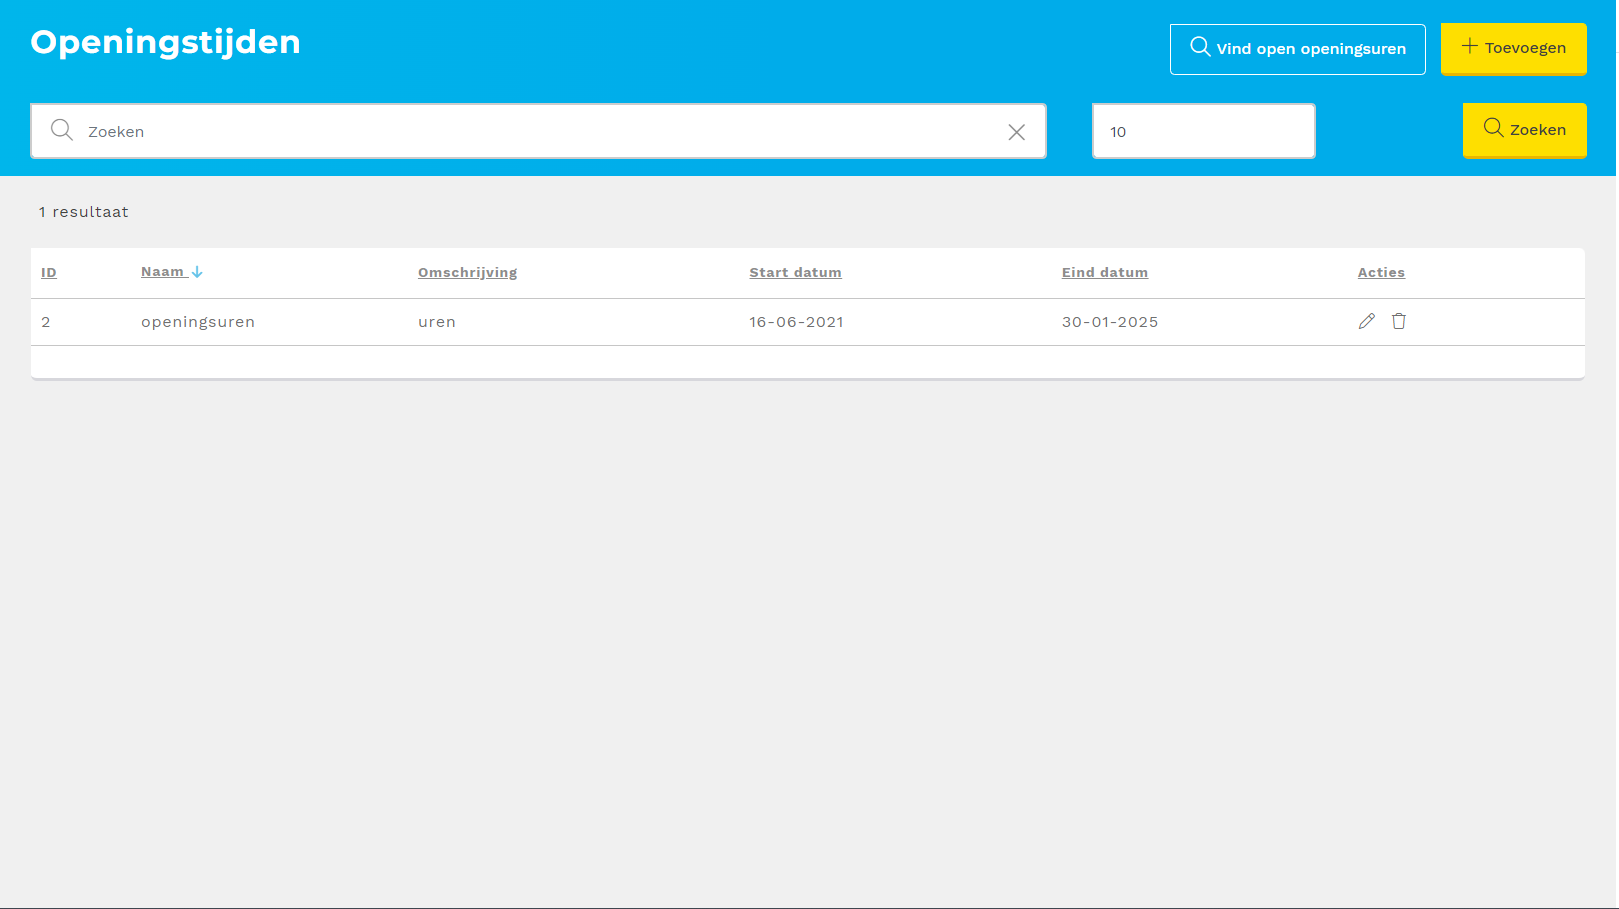
Task: Delete the openingsuren row with trash icon
Action: (1399, 321)
